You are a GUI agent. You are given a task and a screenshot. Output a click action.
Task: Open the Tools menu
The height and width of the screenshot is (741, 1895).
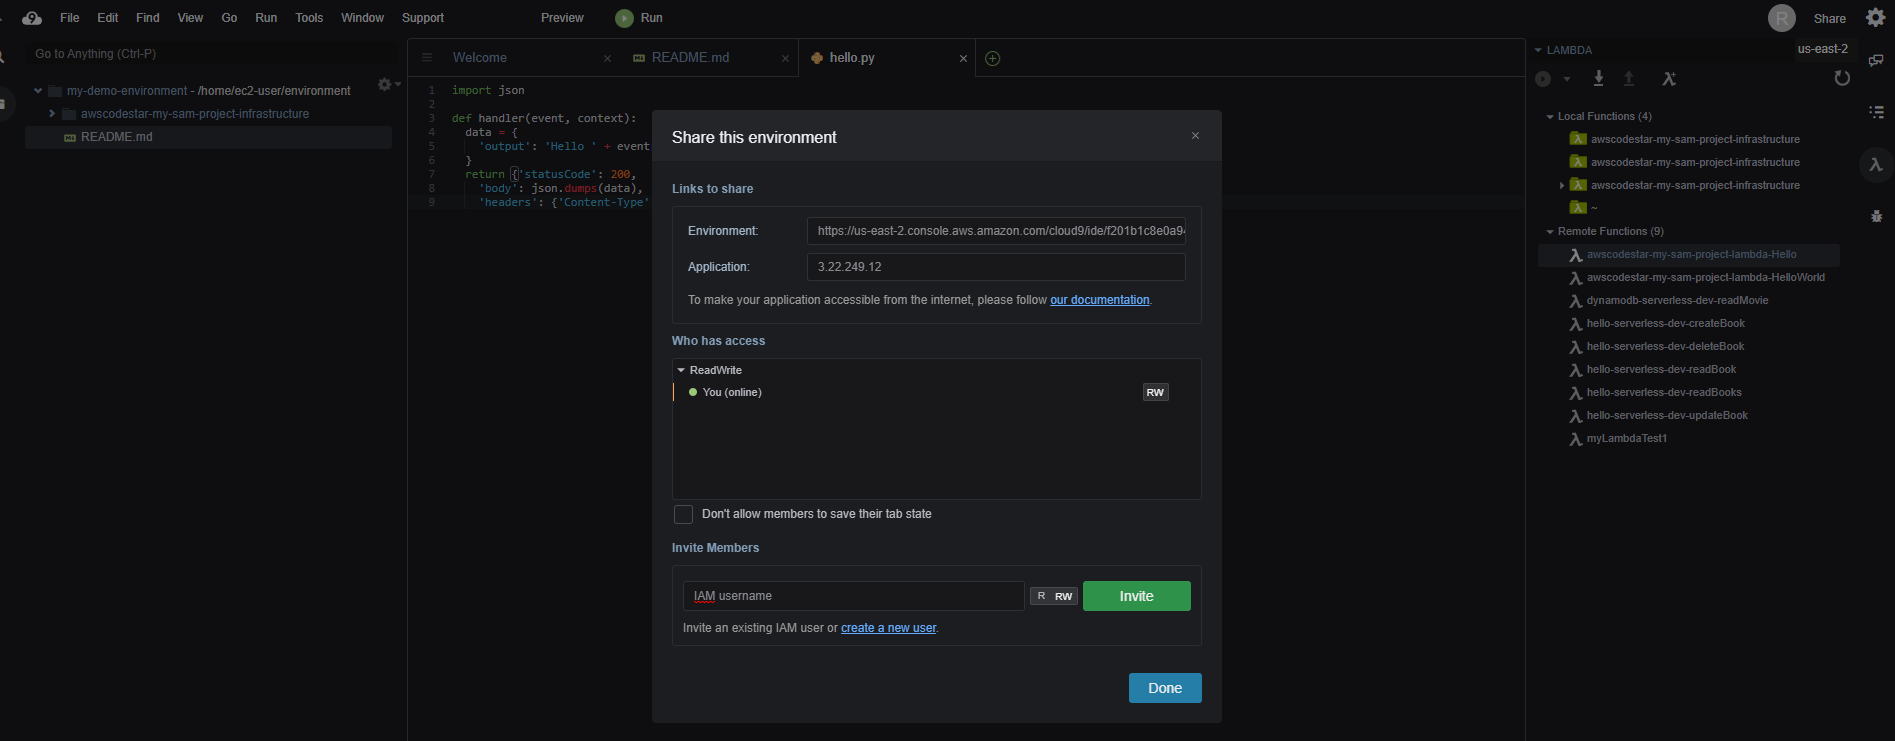click(x=309, y=18)
